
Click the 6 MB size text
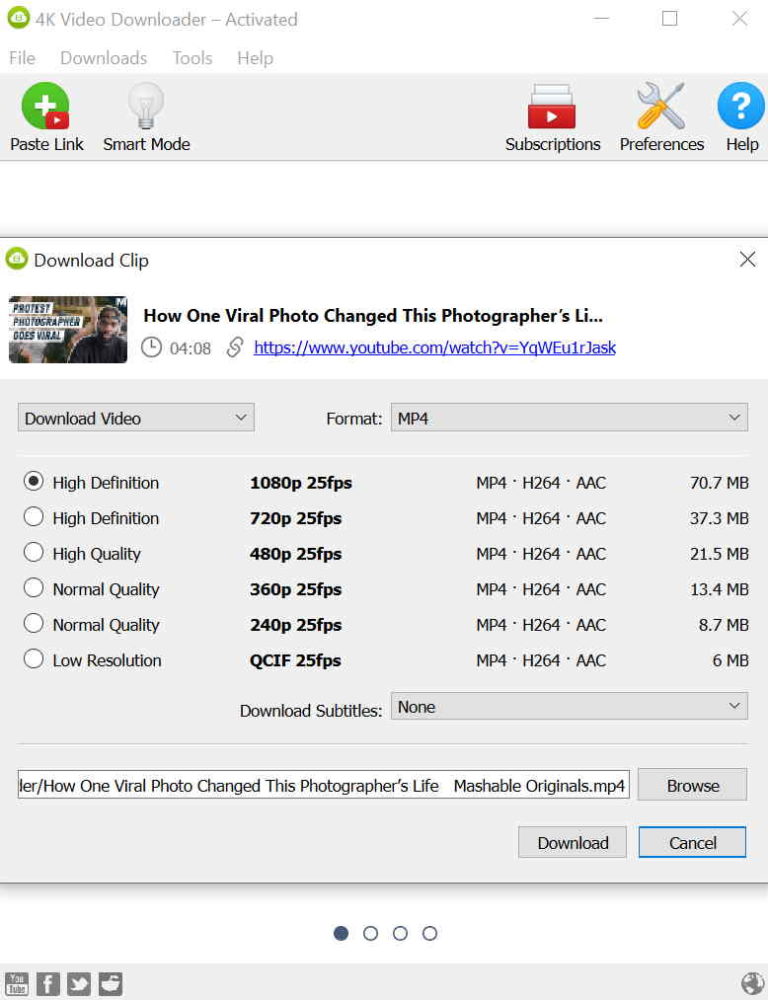pyautogui.click(x=730, y=661)
